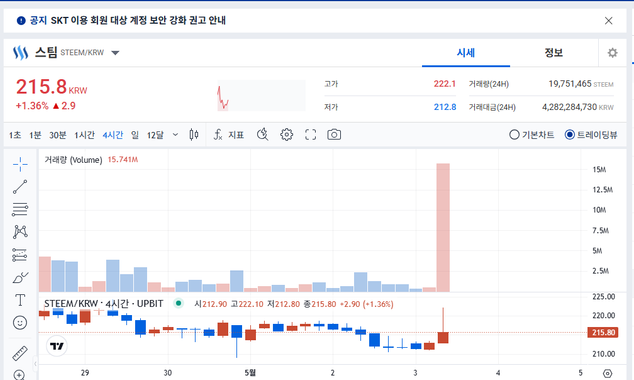Select the ruler measure tool
Viewport: 634px width, 380px height.
pyautogui.click(x=20, y=353)
